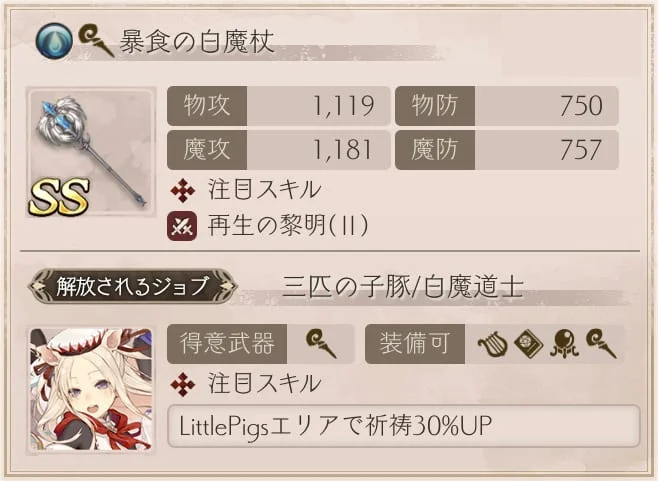Open the 三匹の子豚/白魔道士 job title

coord(403,287)
